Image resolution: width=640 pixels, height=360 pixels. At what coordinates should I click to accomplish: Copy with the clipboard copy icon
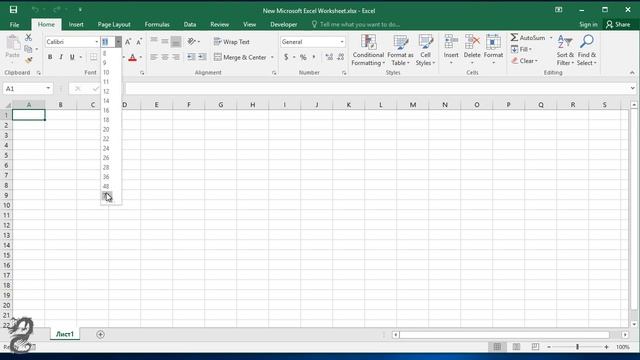(x=28, y=49)
